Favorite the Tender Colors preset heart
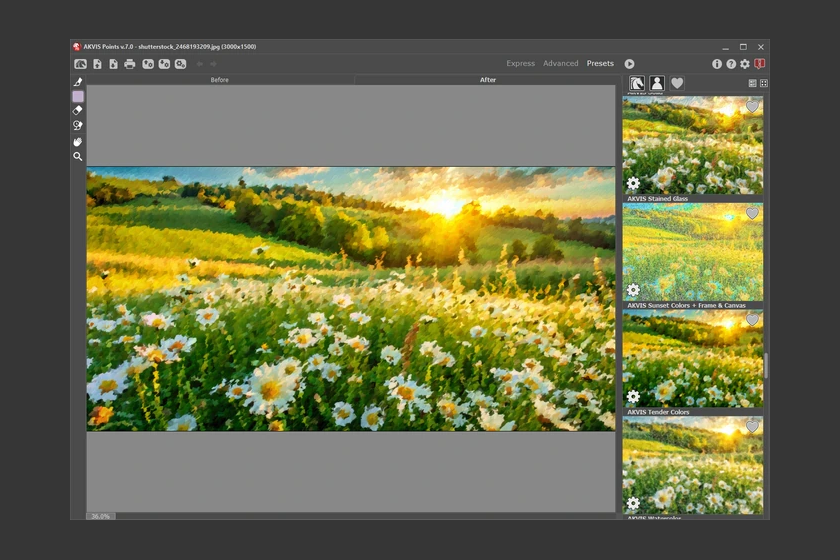This screenshot has height=560, width=840. [x=752, y=427]
